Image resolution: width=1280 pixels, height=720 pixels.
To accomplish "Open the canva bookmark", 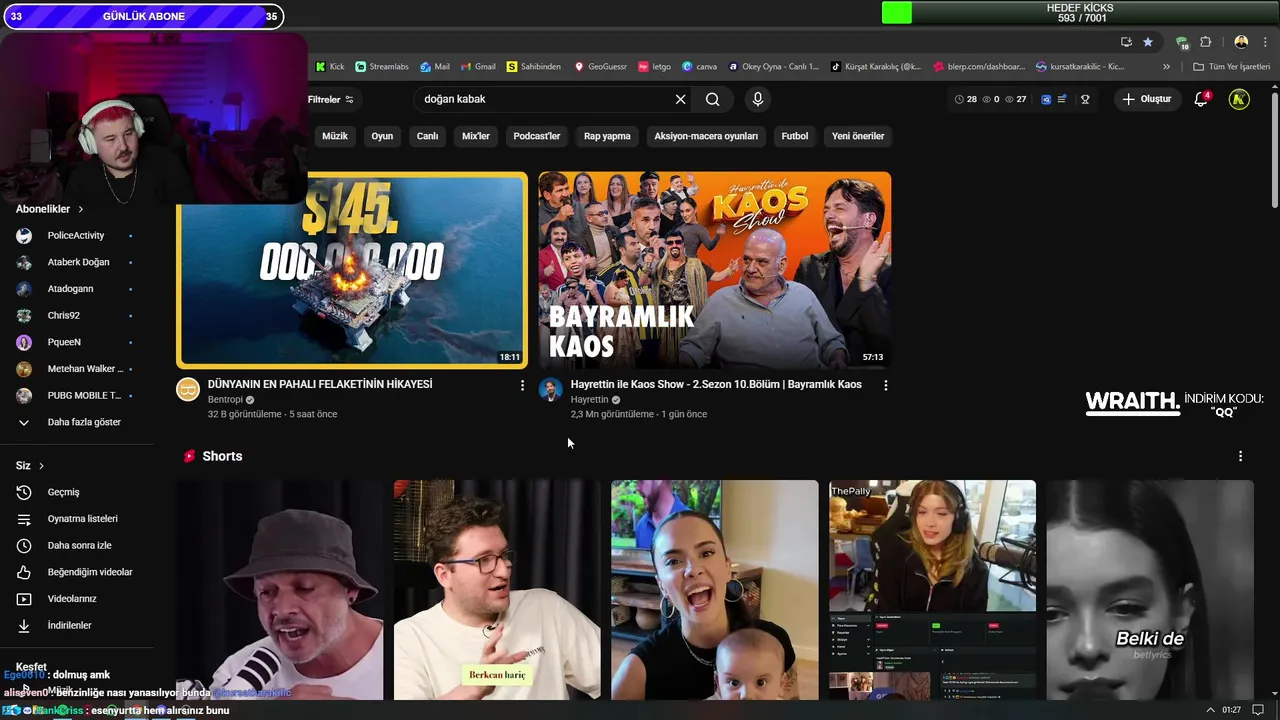I will pyautogui.click(x=700, y=67).
